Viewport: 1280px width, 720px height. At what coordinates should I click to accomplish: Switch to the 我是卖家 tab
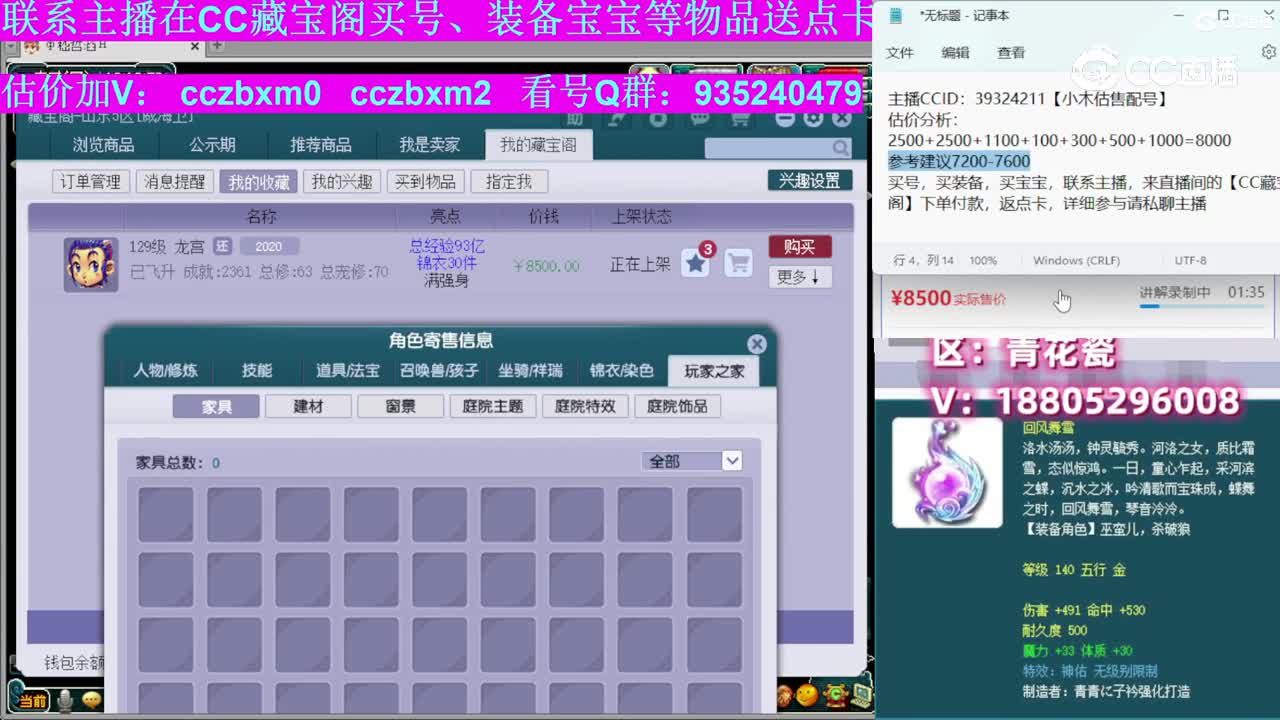(x=429, y=145)
